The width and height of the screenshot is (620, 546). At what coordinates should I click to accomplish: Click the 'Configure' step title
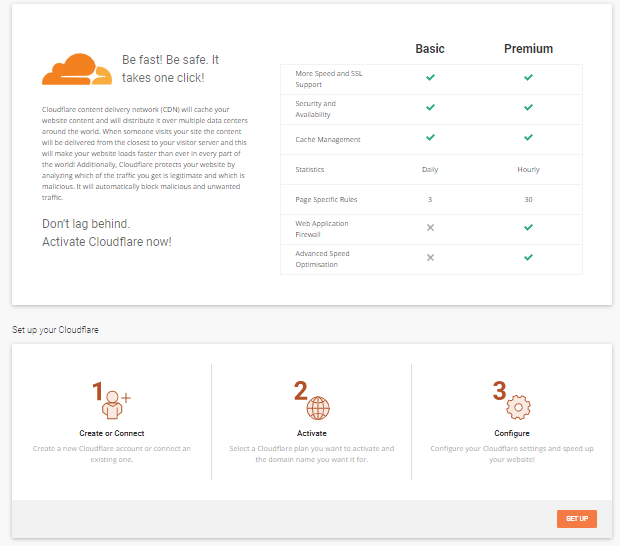click(x=512, y=433)
